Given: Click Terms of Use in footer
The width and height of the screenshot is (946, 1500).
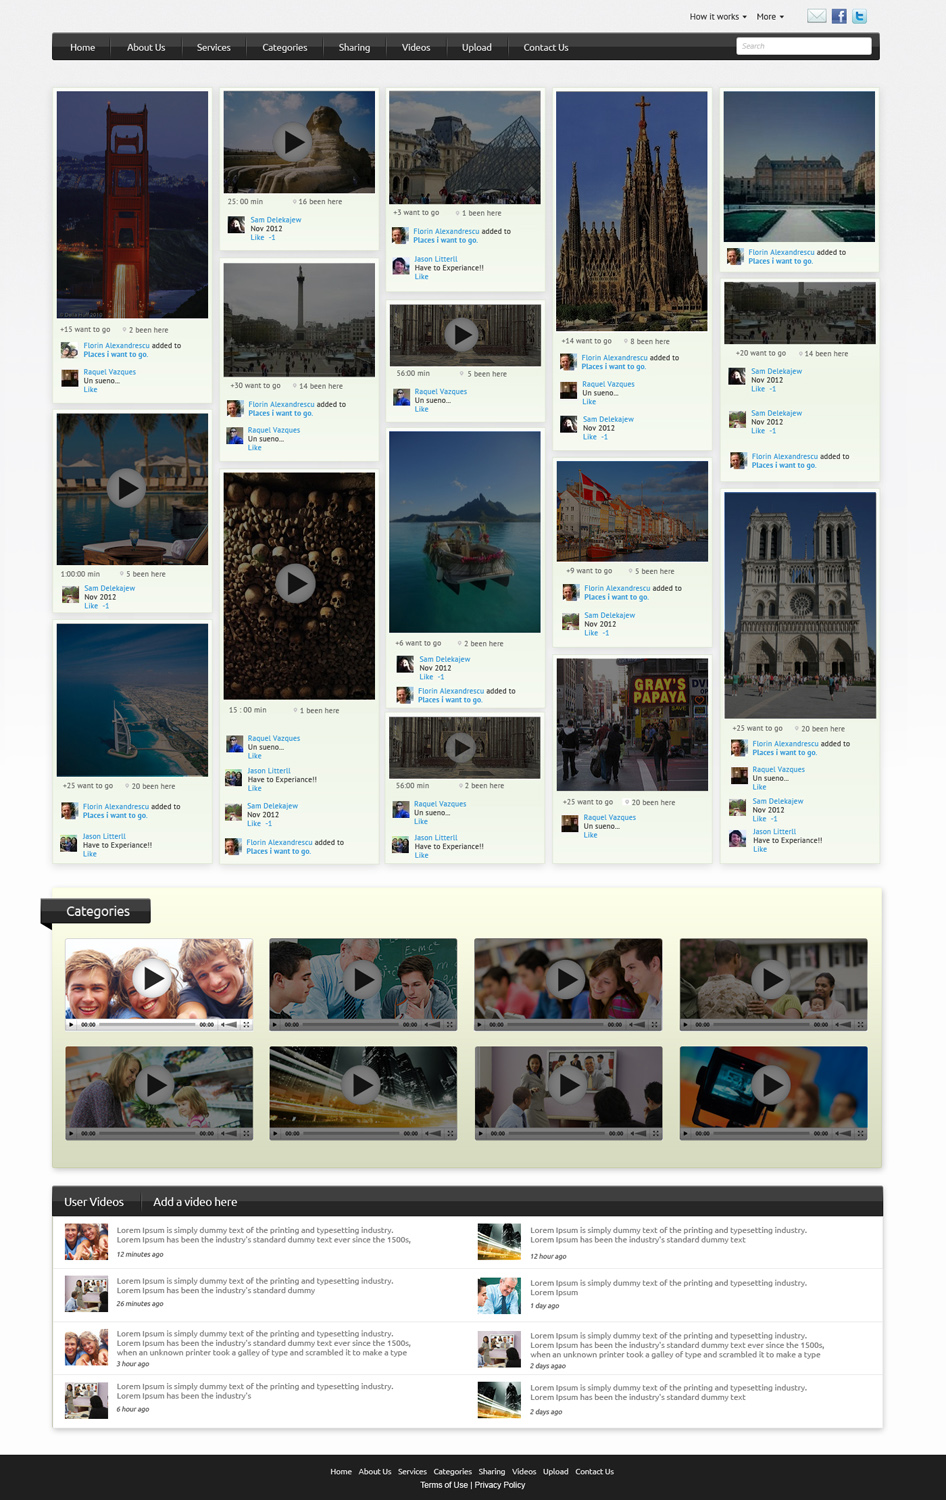Looking at the screenshot, I should click(444, 1485).
